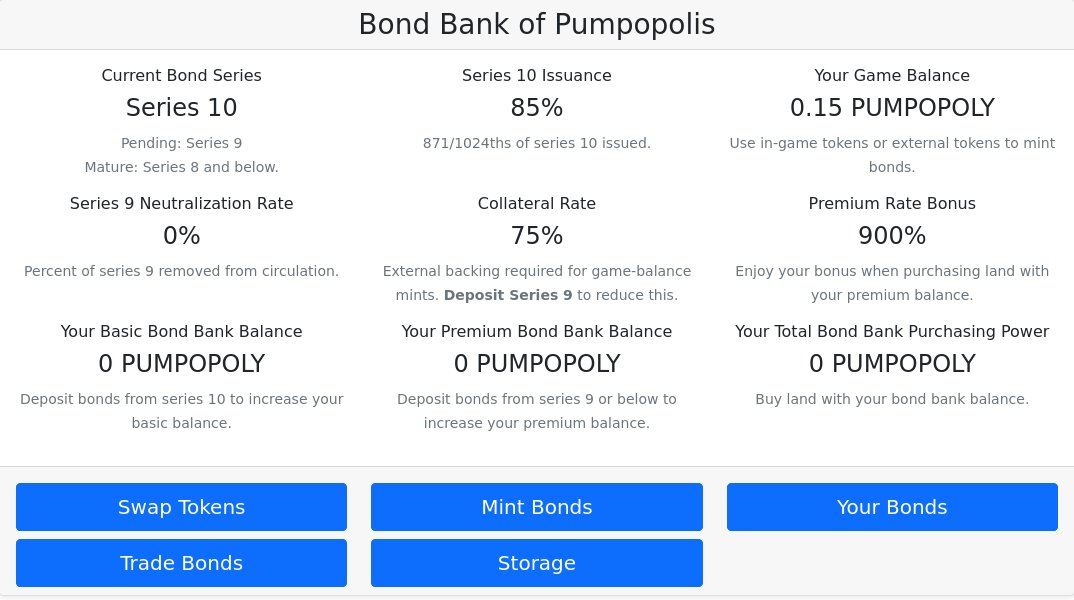Select the 0.15 PUMPOPOLY game balance
This screenshot has height=600, width=1074.
(x=892, y=108)
